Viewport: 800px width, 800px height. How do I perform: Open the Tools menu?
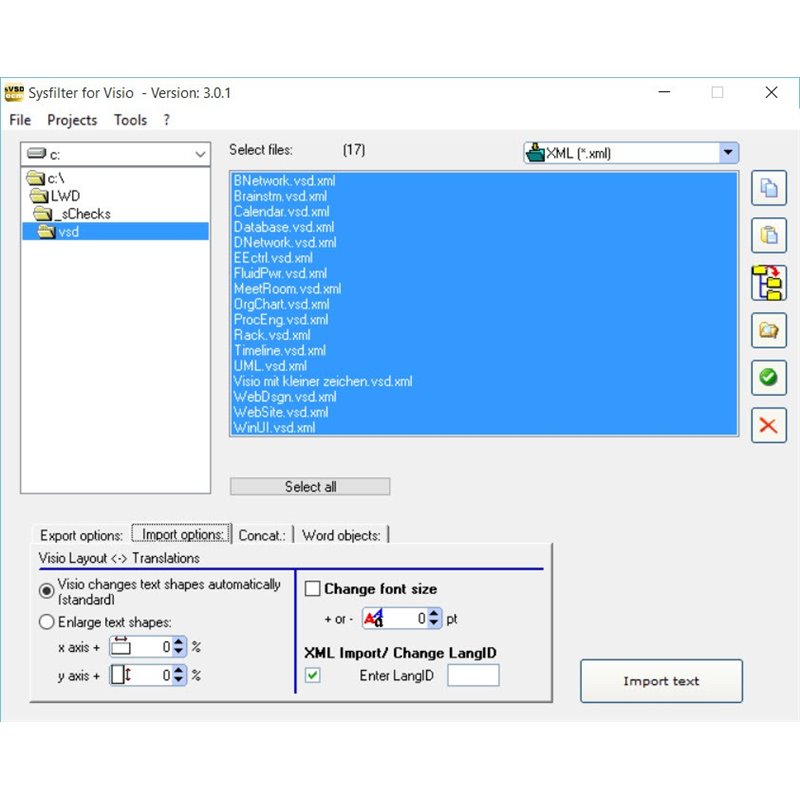point(131,120)
